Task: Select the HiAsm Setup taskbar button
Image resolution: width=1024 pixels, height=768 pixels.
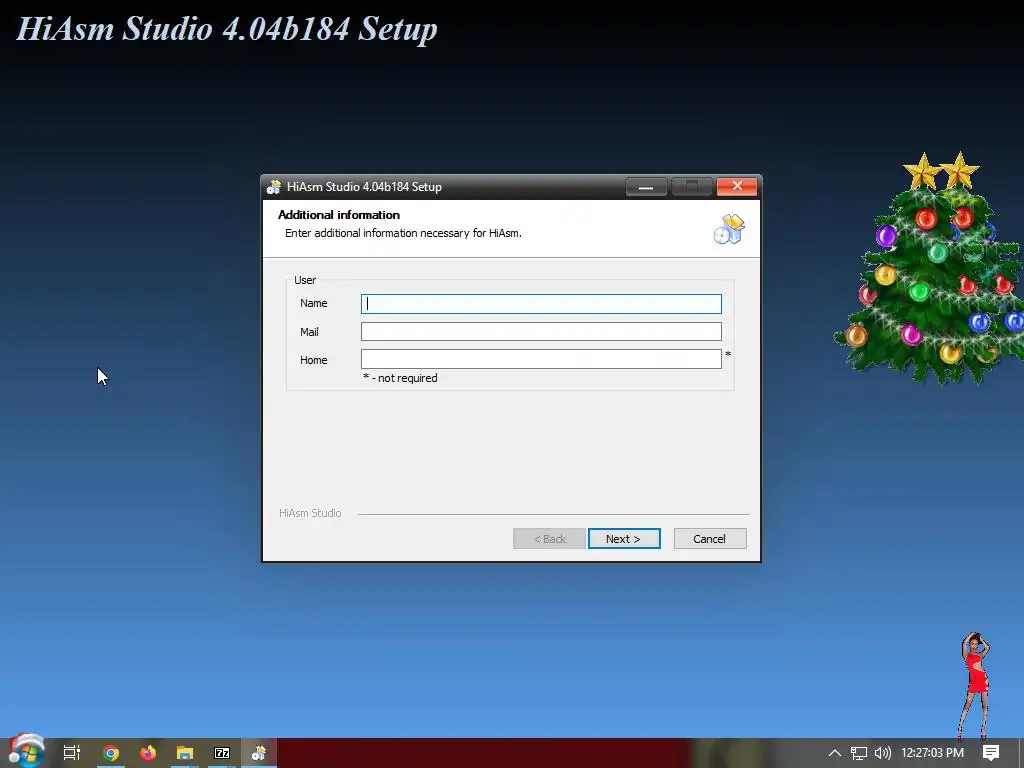Action: pyautogui.click(x=259, y=753)
